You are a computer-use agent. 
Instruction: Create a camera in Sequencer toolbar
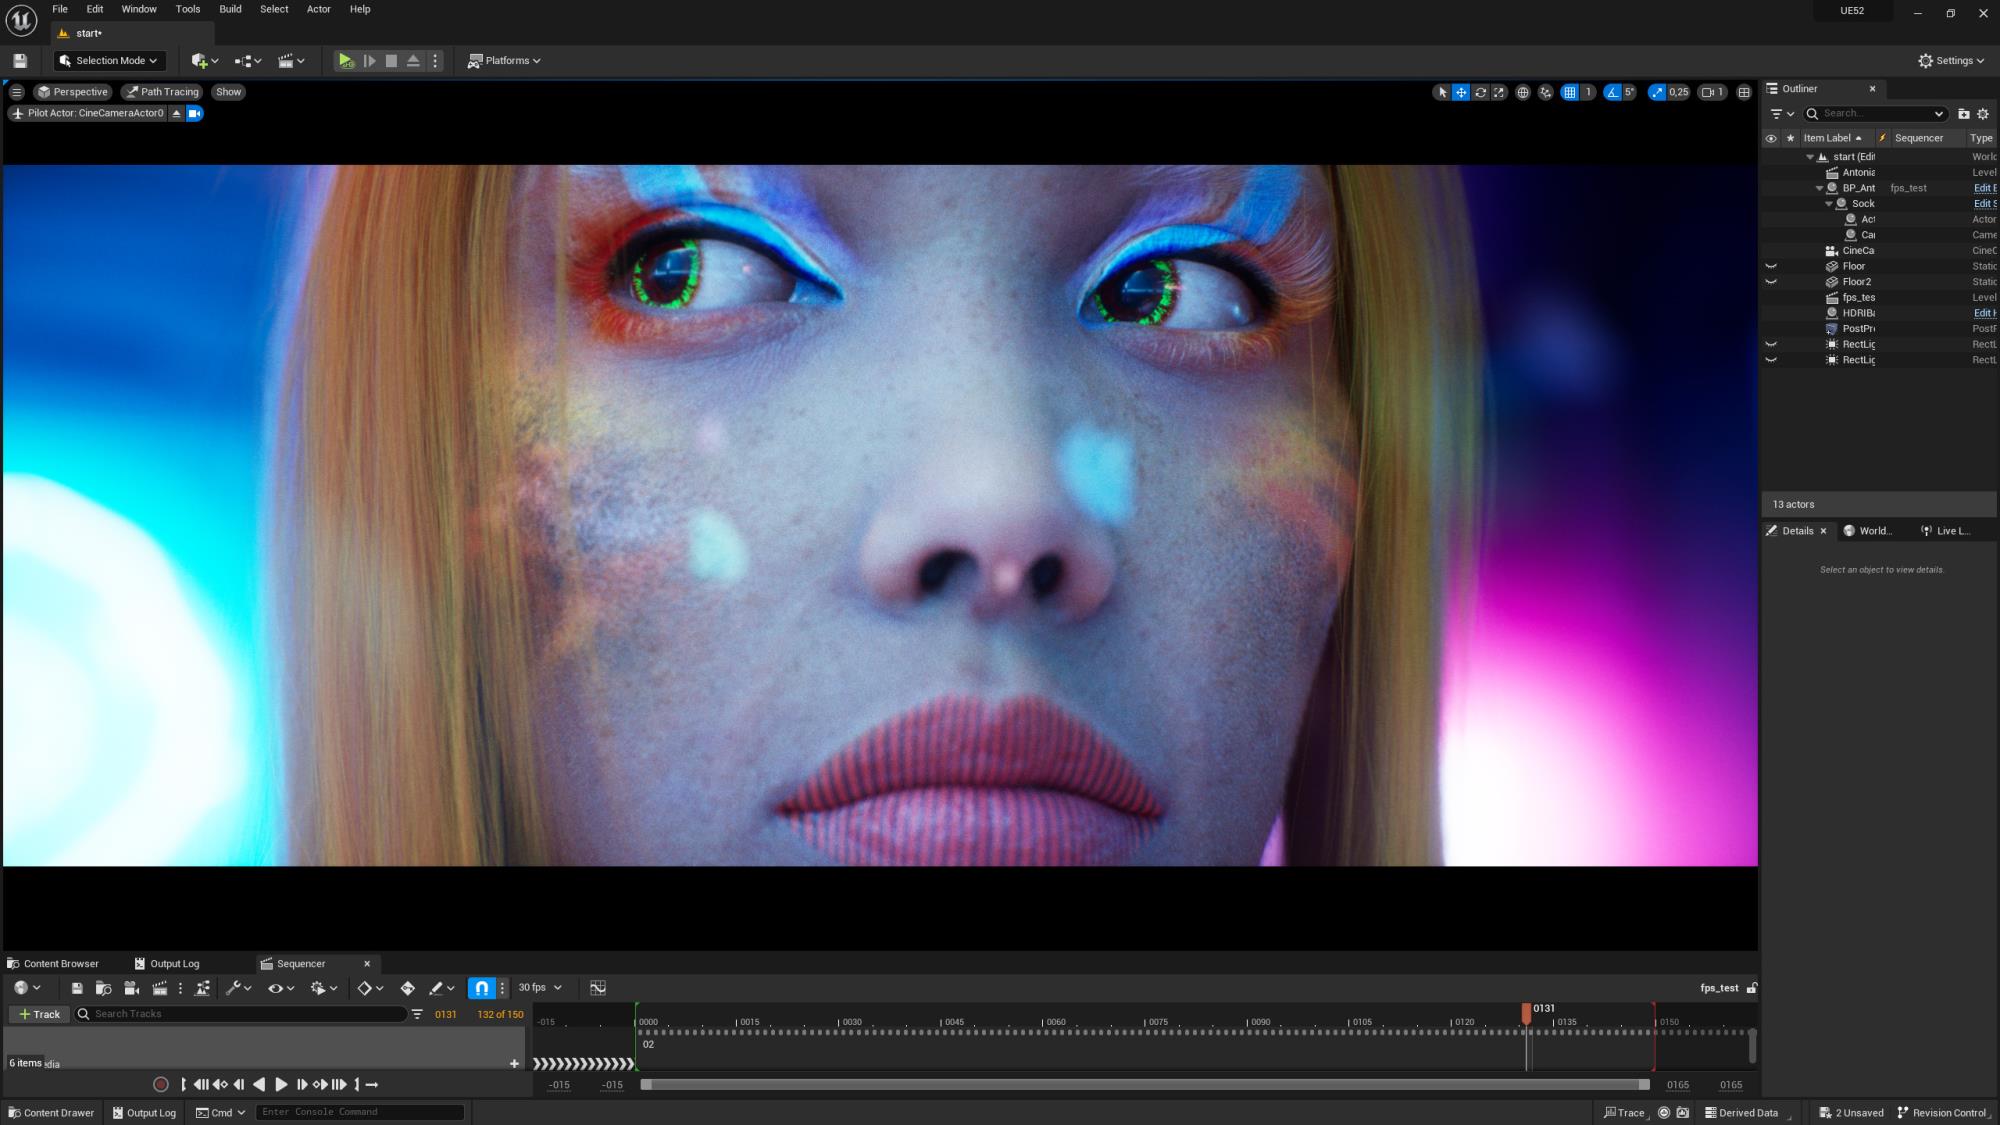[131, 988]
